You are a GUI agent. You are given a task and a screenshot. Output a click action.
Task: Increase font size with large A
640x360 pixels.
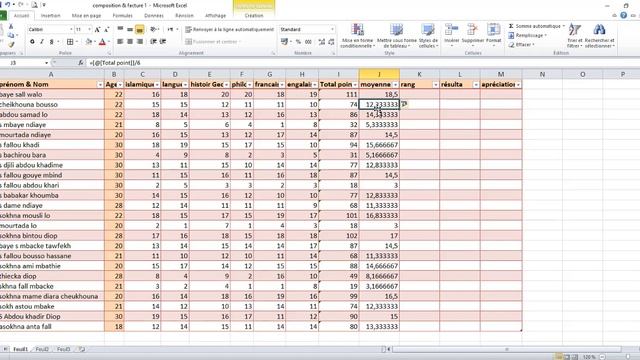click(x=97, y=29)
